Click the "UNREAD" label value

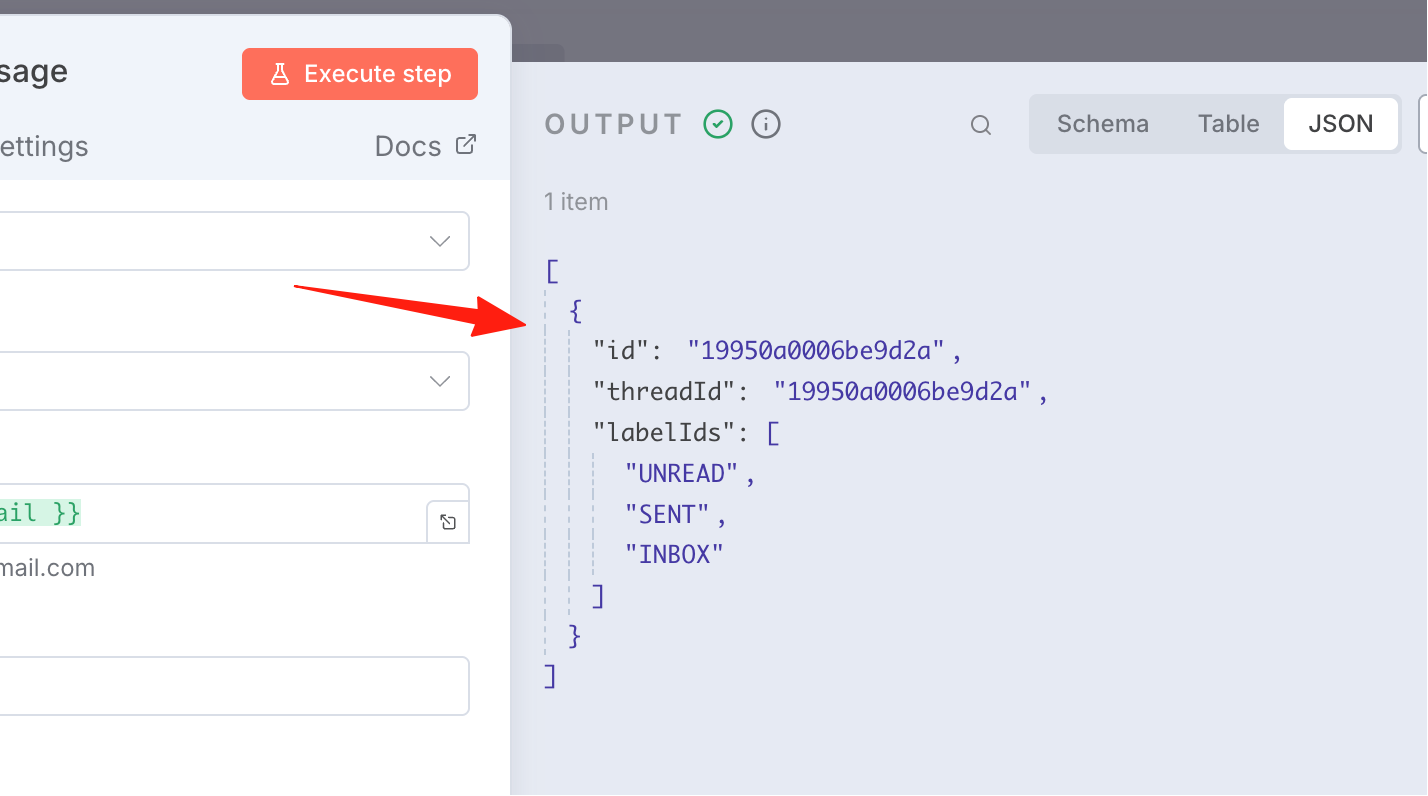coord(682,474)
